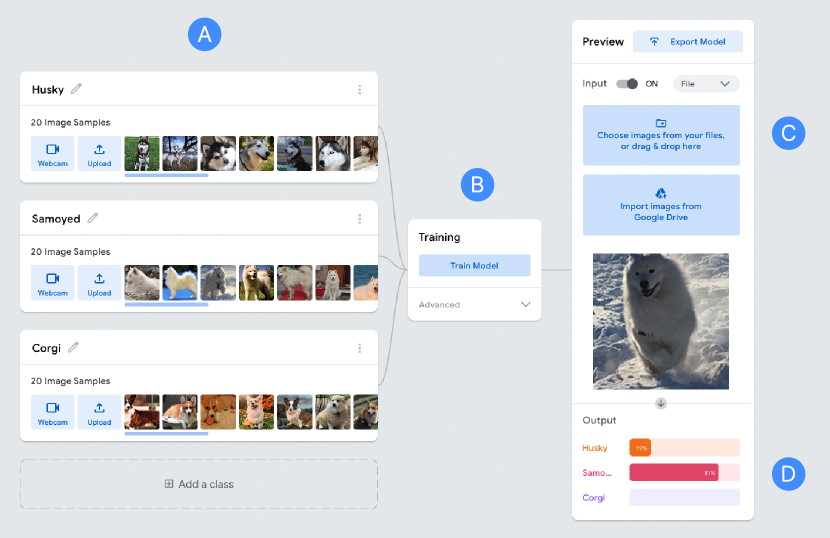Image resolution: width=830 pixels, height=538 pixels.
Task: Start Webcam capture for Husky class
Action: pyautogui.click(x=52, y=154)
